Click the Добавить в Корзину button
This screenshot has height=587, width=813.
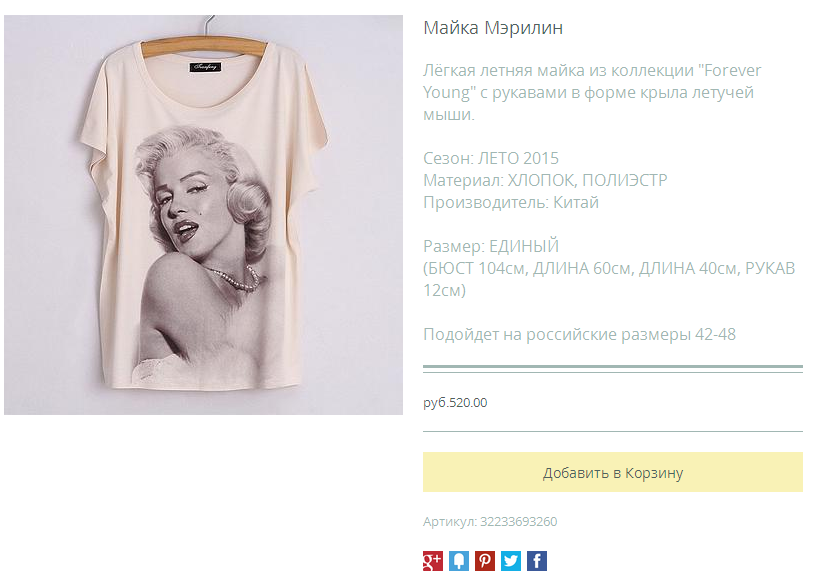[613, 472]
